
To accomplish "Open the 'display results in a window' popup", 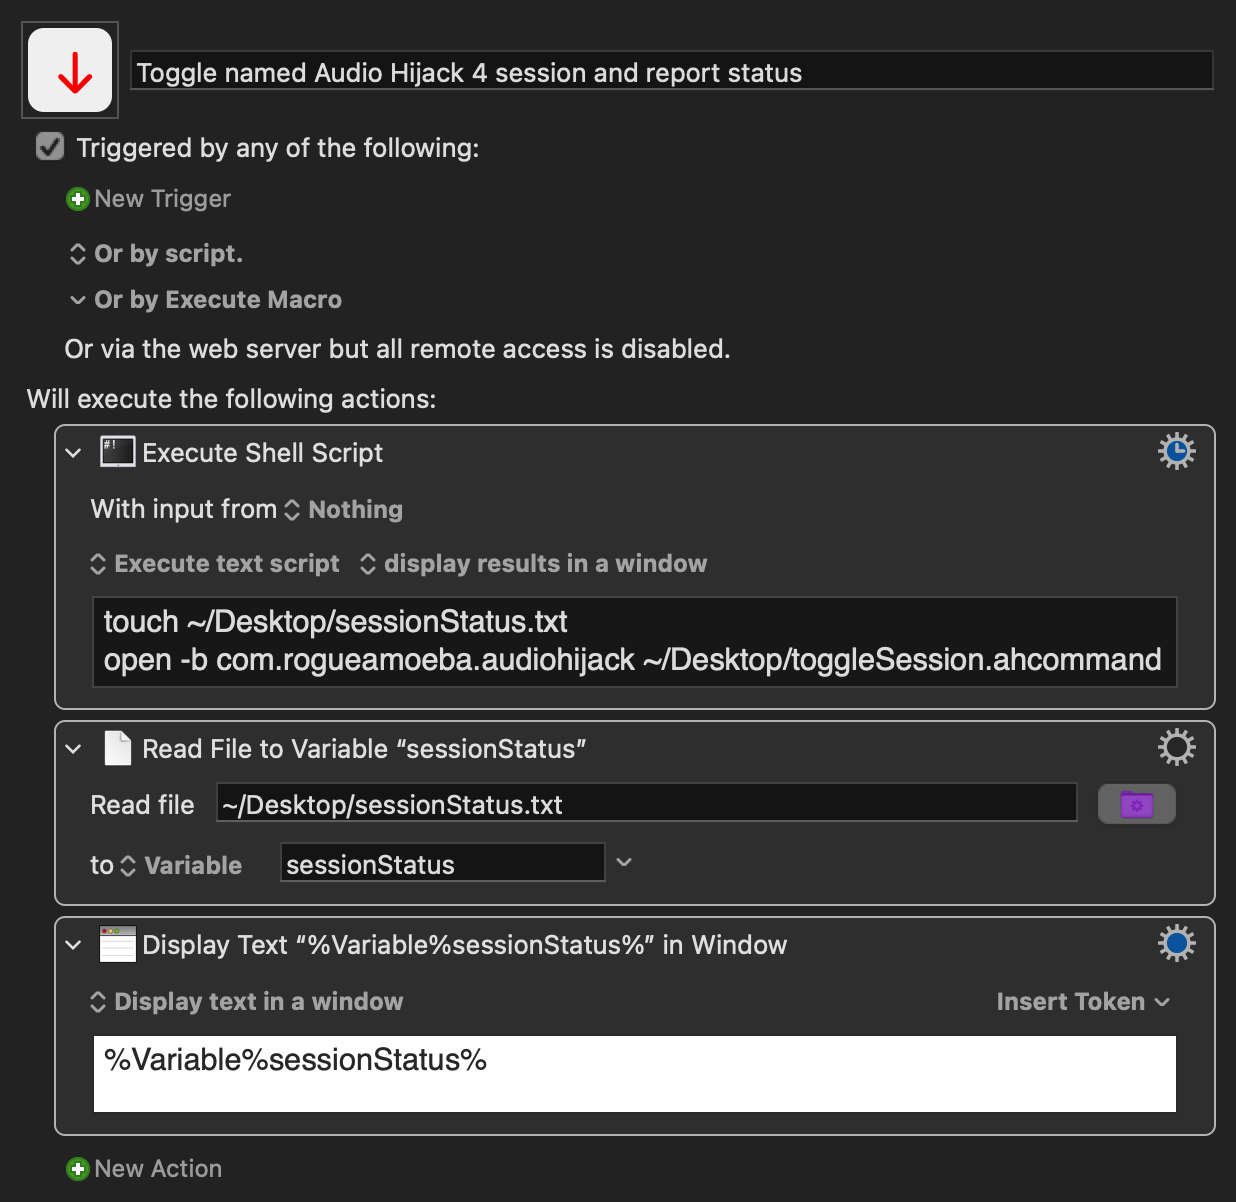I will (x=533, y=564).
